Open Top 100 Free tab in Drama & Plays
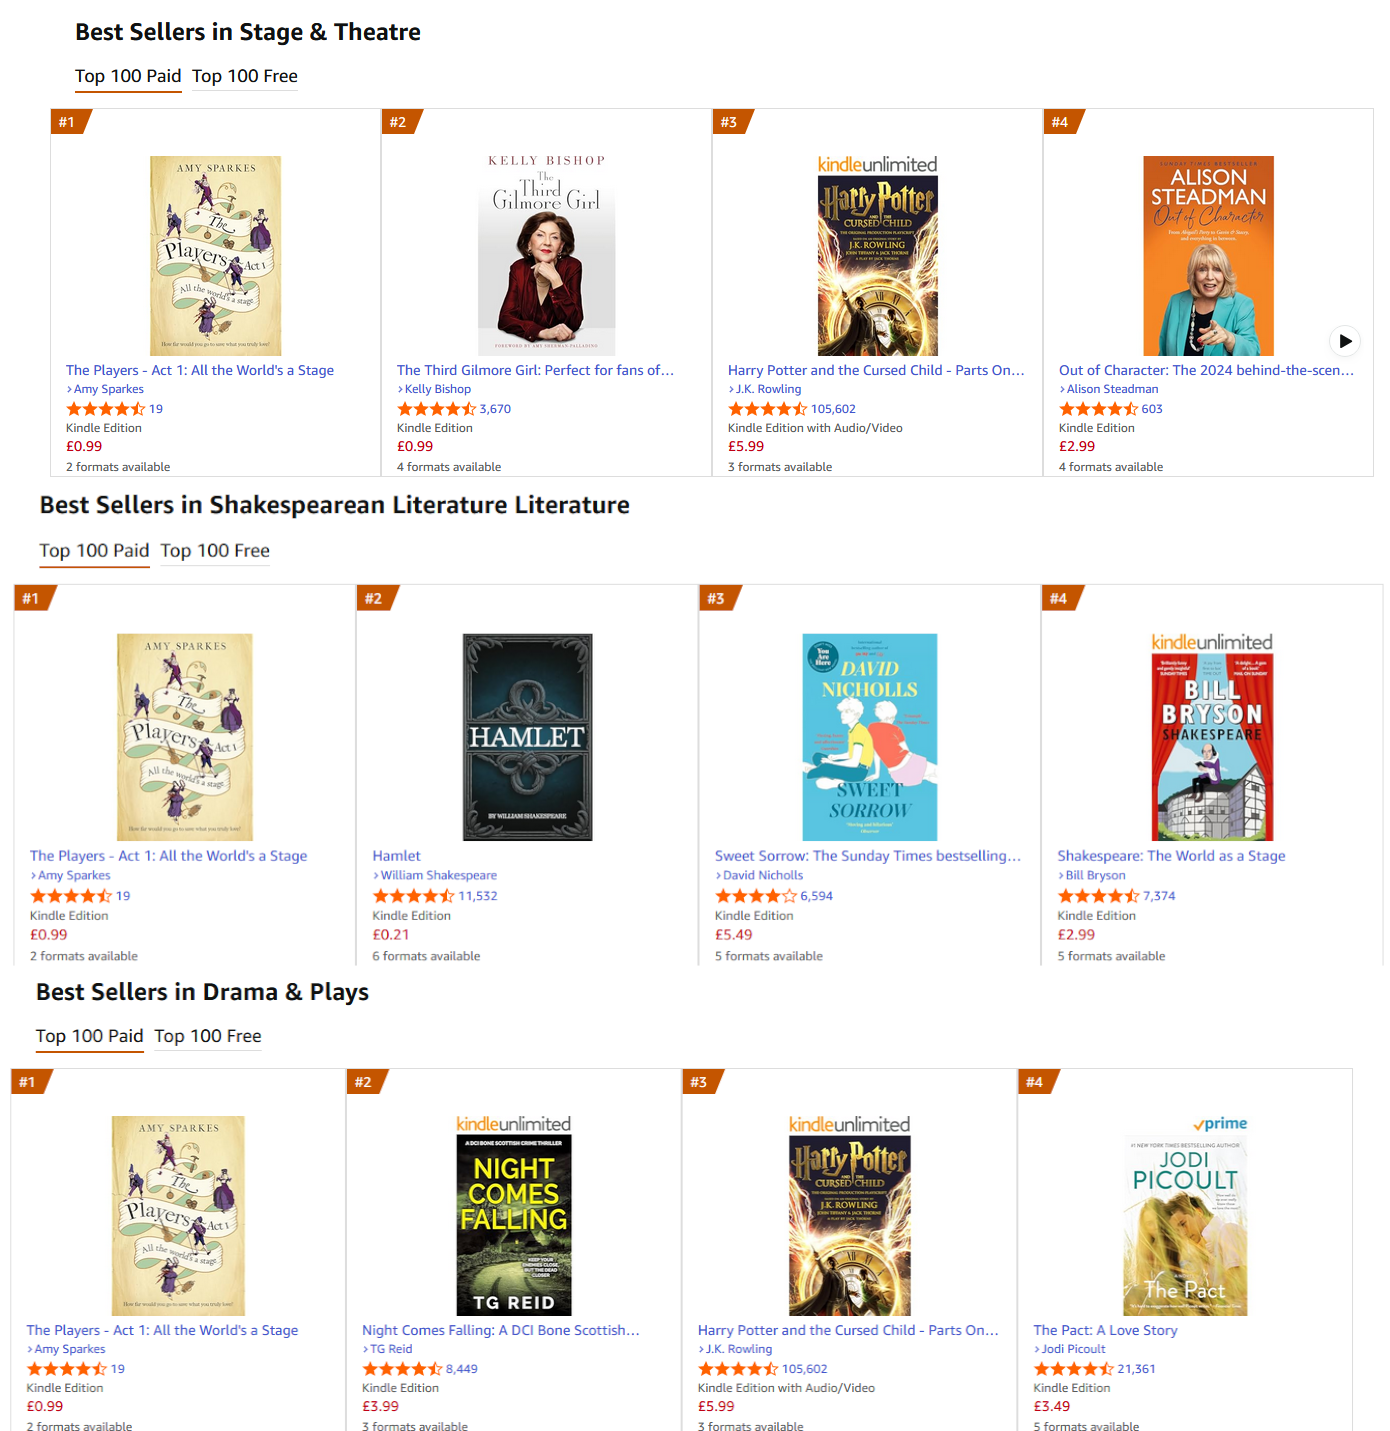This screenshot has width=1390, height=1431. [208, 1036]
